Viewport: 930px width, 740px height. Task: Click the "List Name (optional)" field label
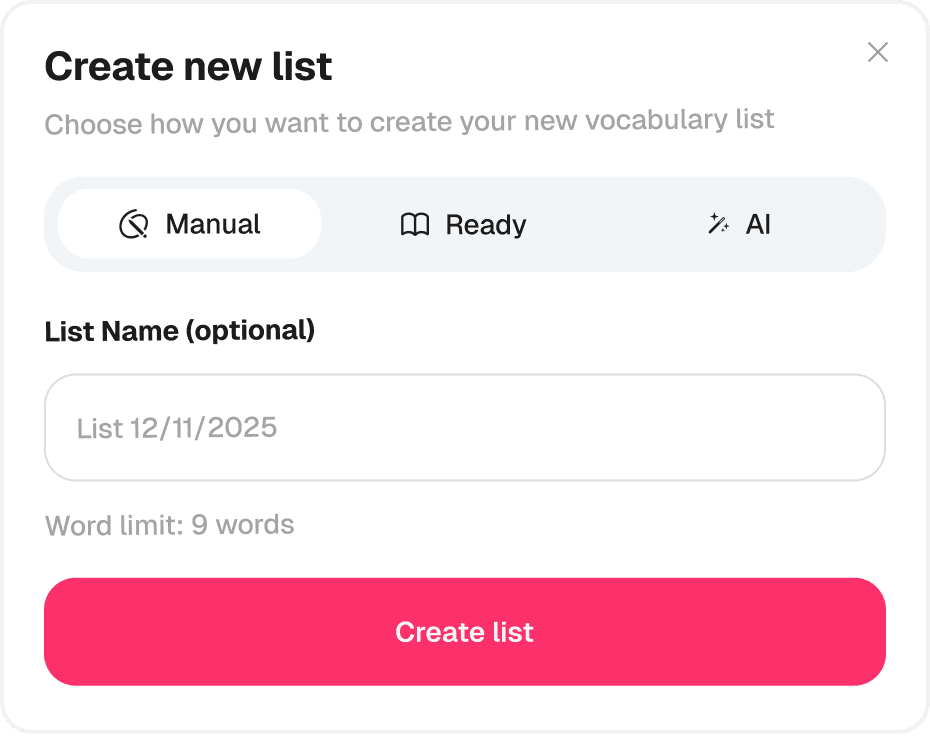[180, 331]
